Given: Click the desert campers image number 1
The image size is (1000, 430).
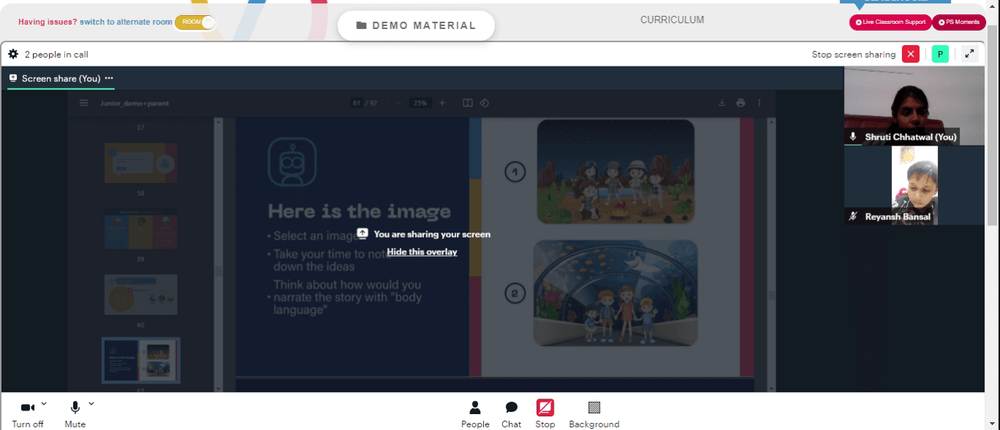Looking at the screenshot, I should point(615,172).
